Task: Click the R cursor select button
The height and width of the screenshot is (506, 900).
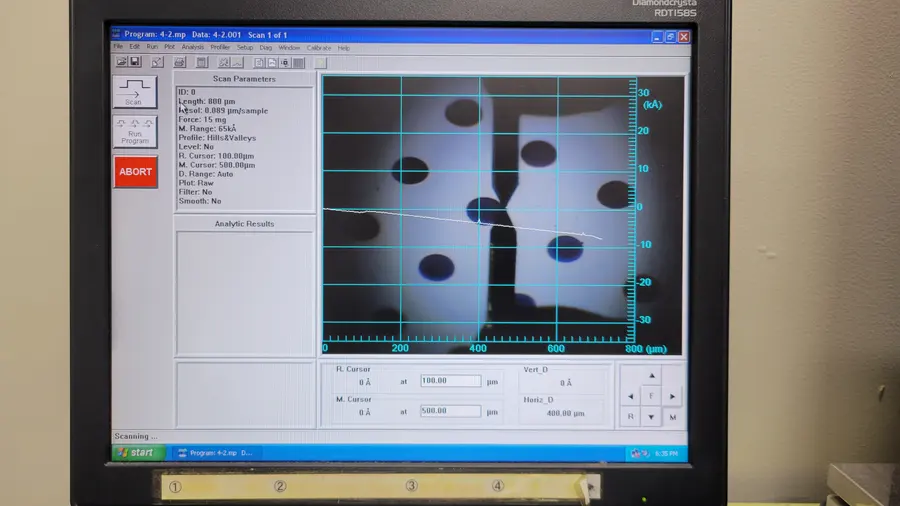Action: click(x=630, y=417)
